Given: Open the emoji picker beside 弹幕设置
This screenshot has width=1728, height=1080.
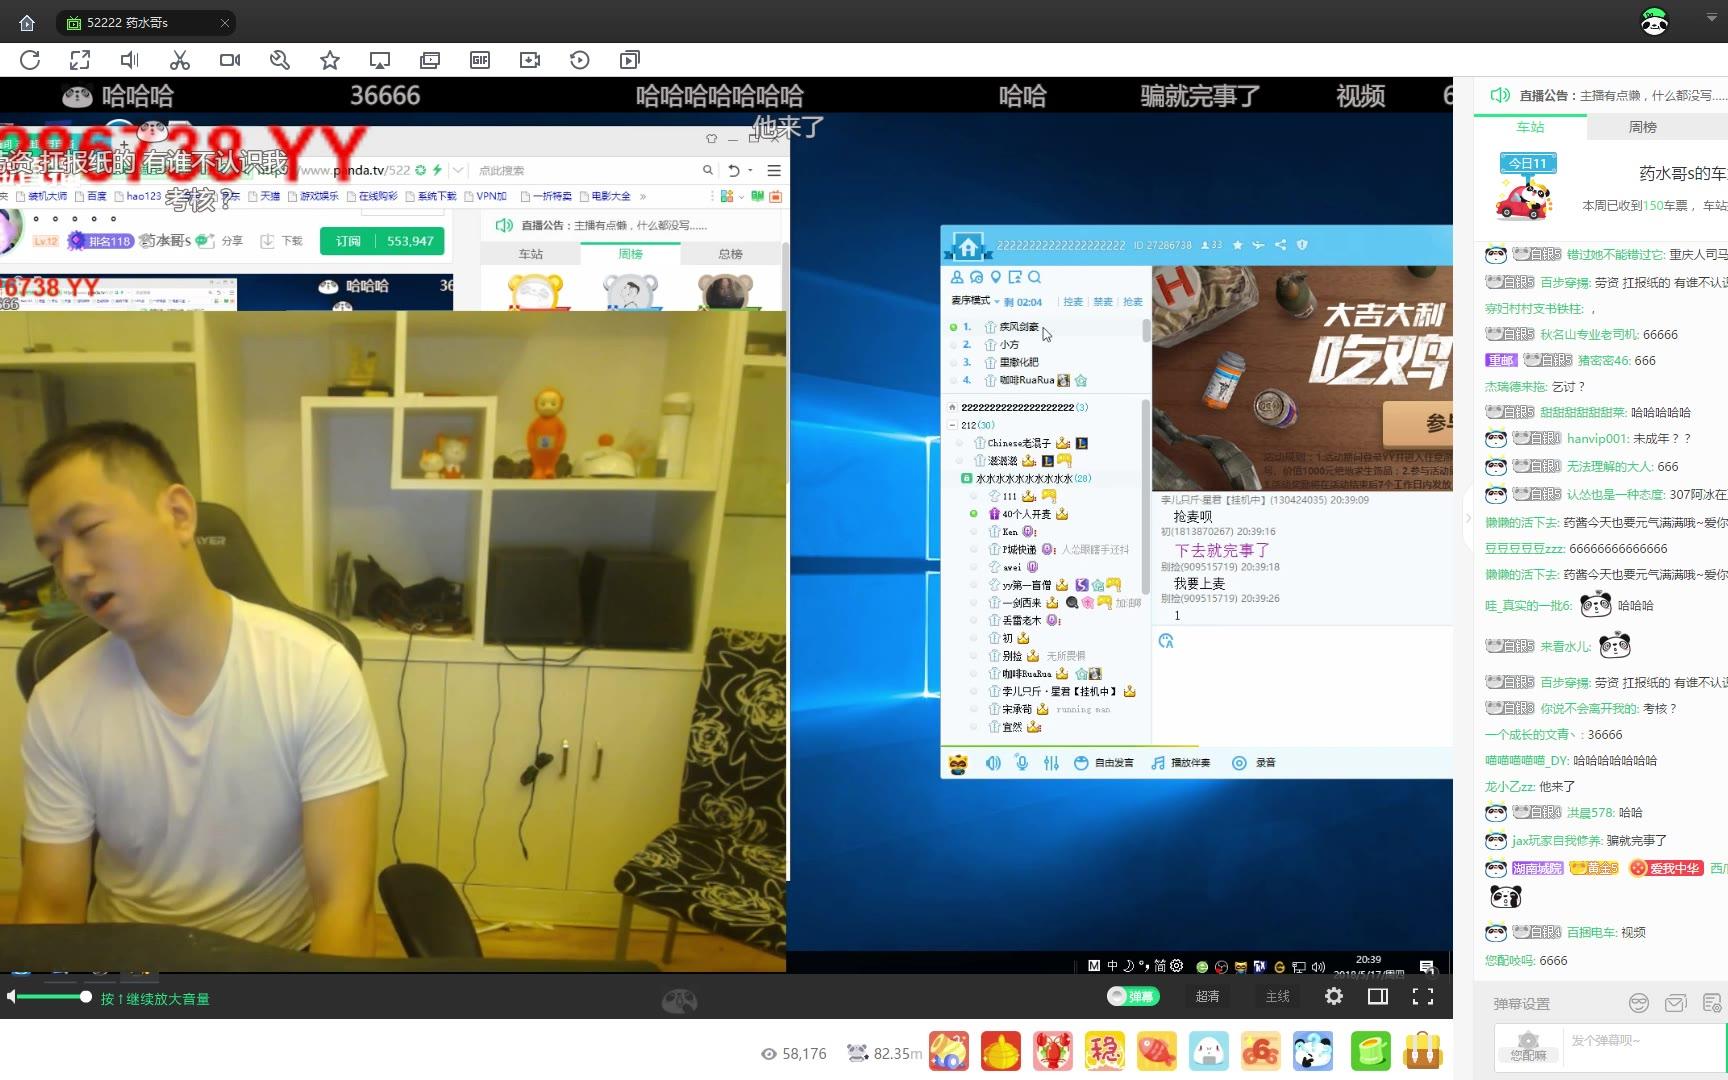Looking at the screenshot, I should [1638, 1003].
